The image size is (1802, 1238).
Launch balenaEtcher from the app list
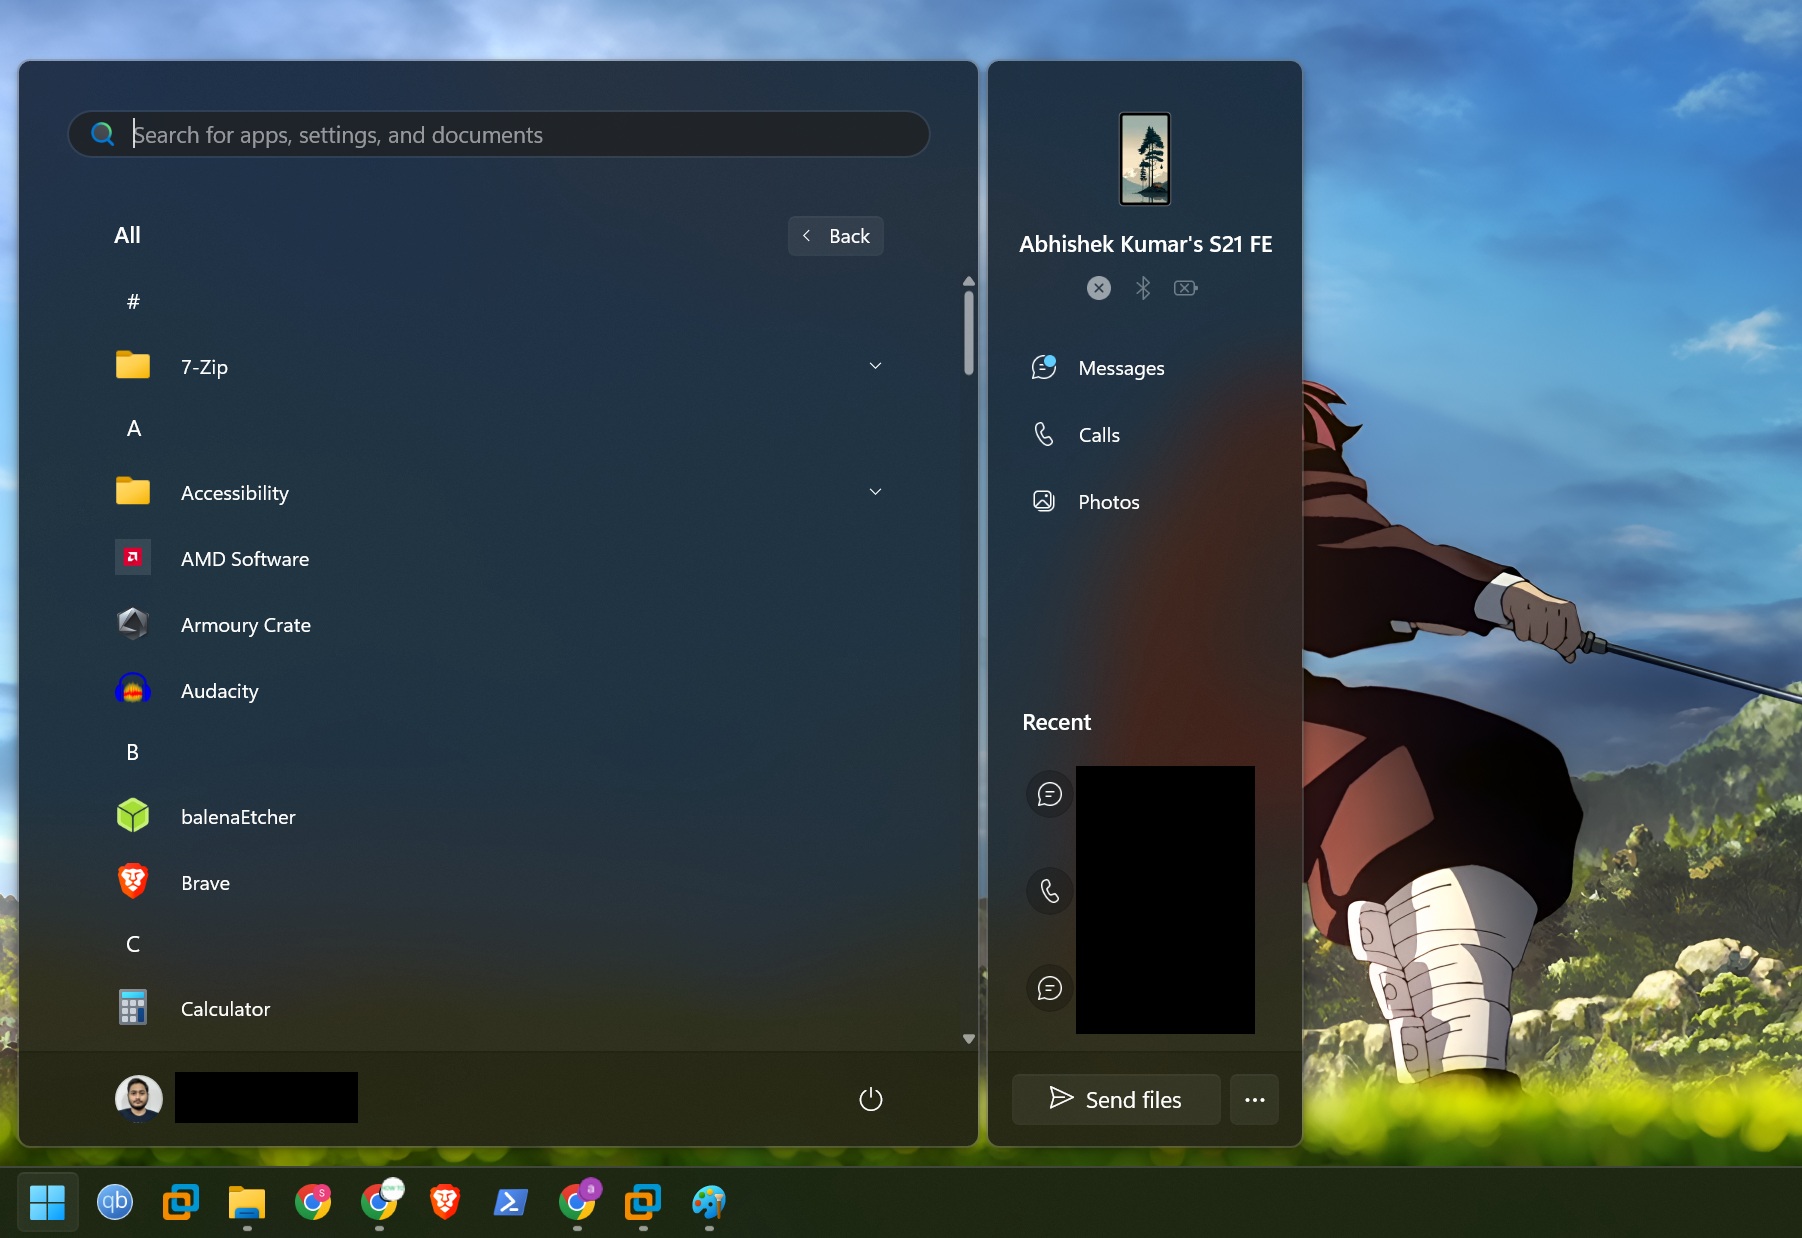pos(238,817)
